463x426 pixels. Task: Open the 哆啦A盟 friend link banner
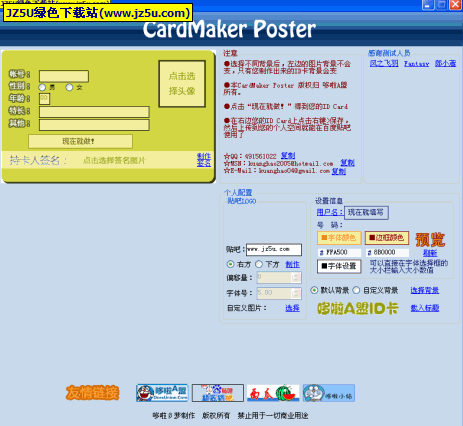162,393
